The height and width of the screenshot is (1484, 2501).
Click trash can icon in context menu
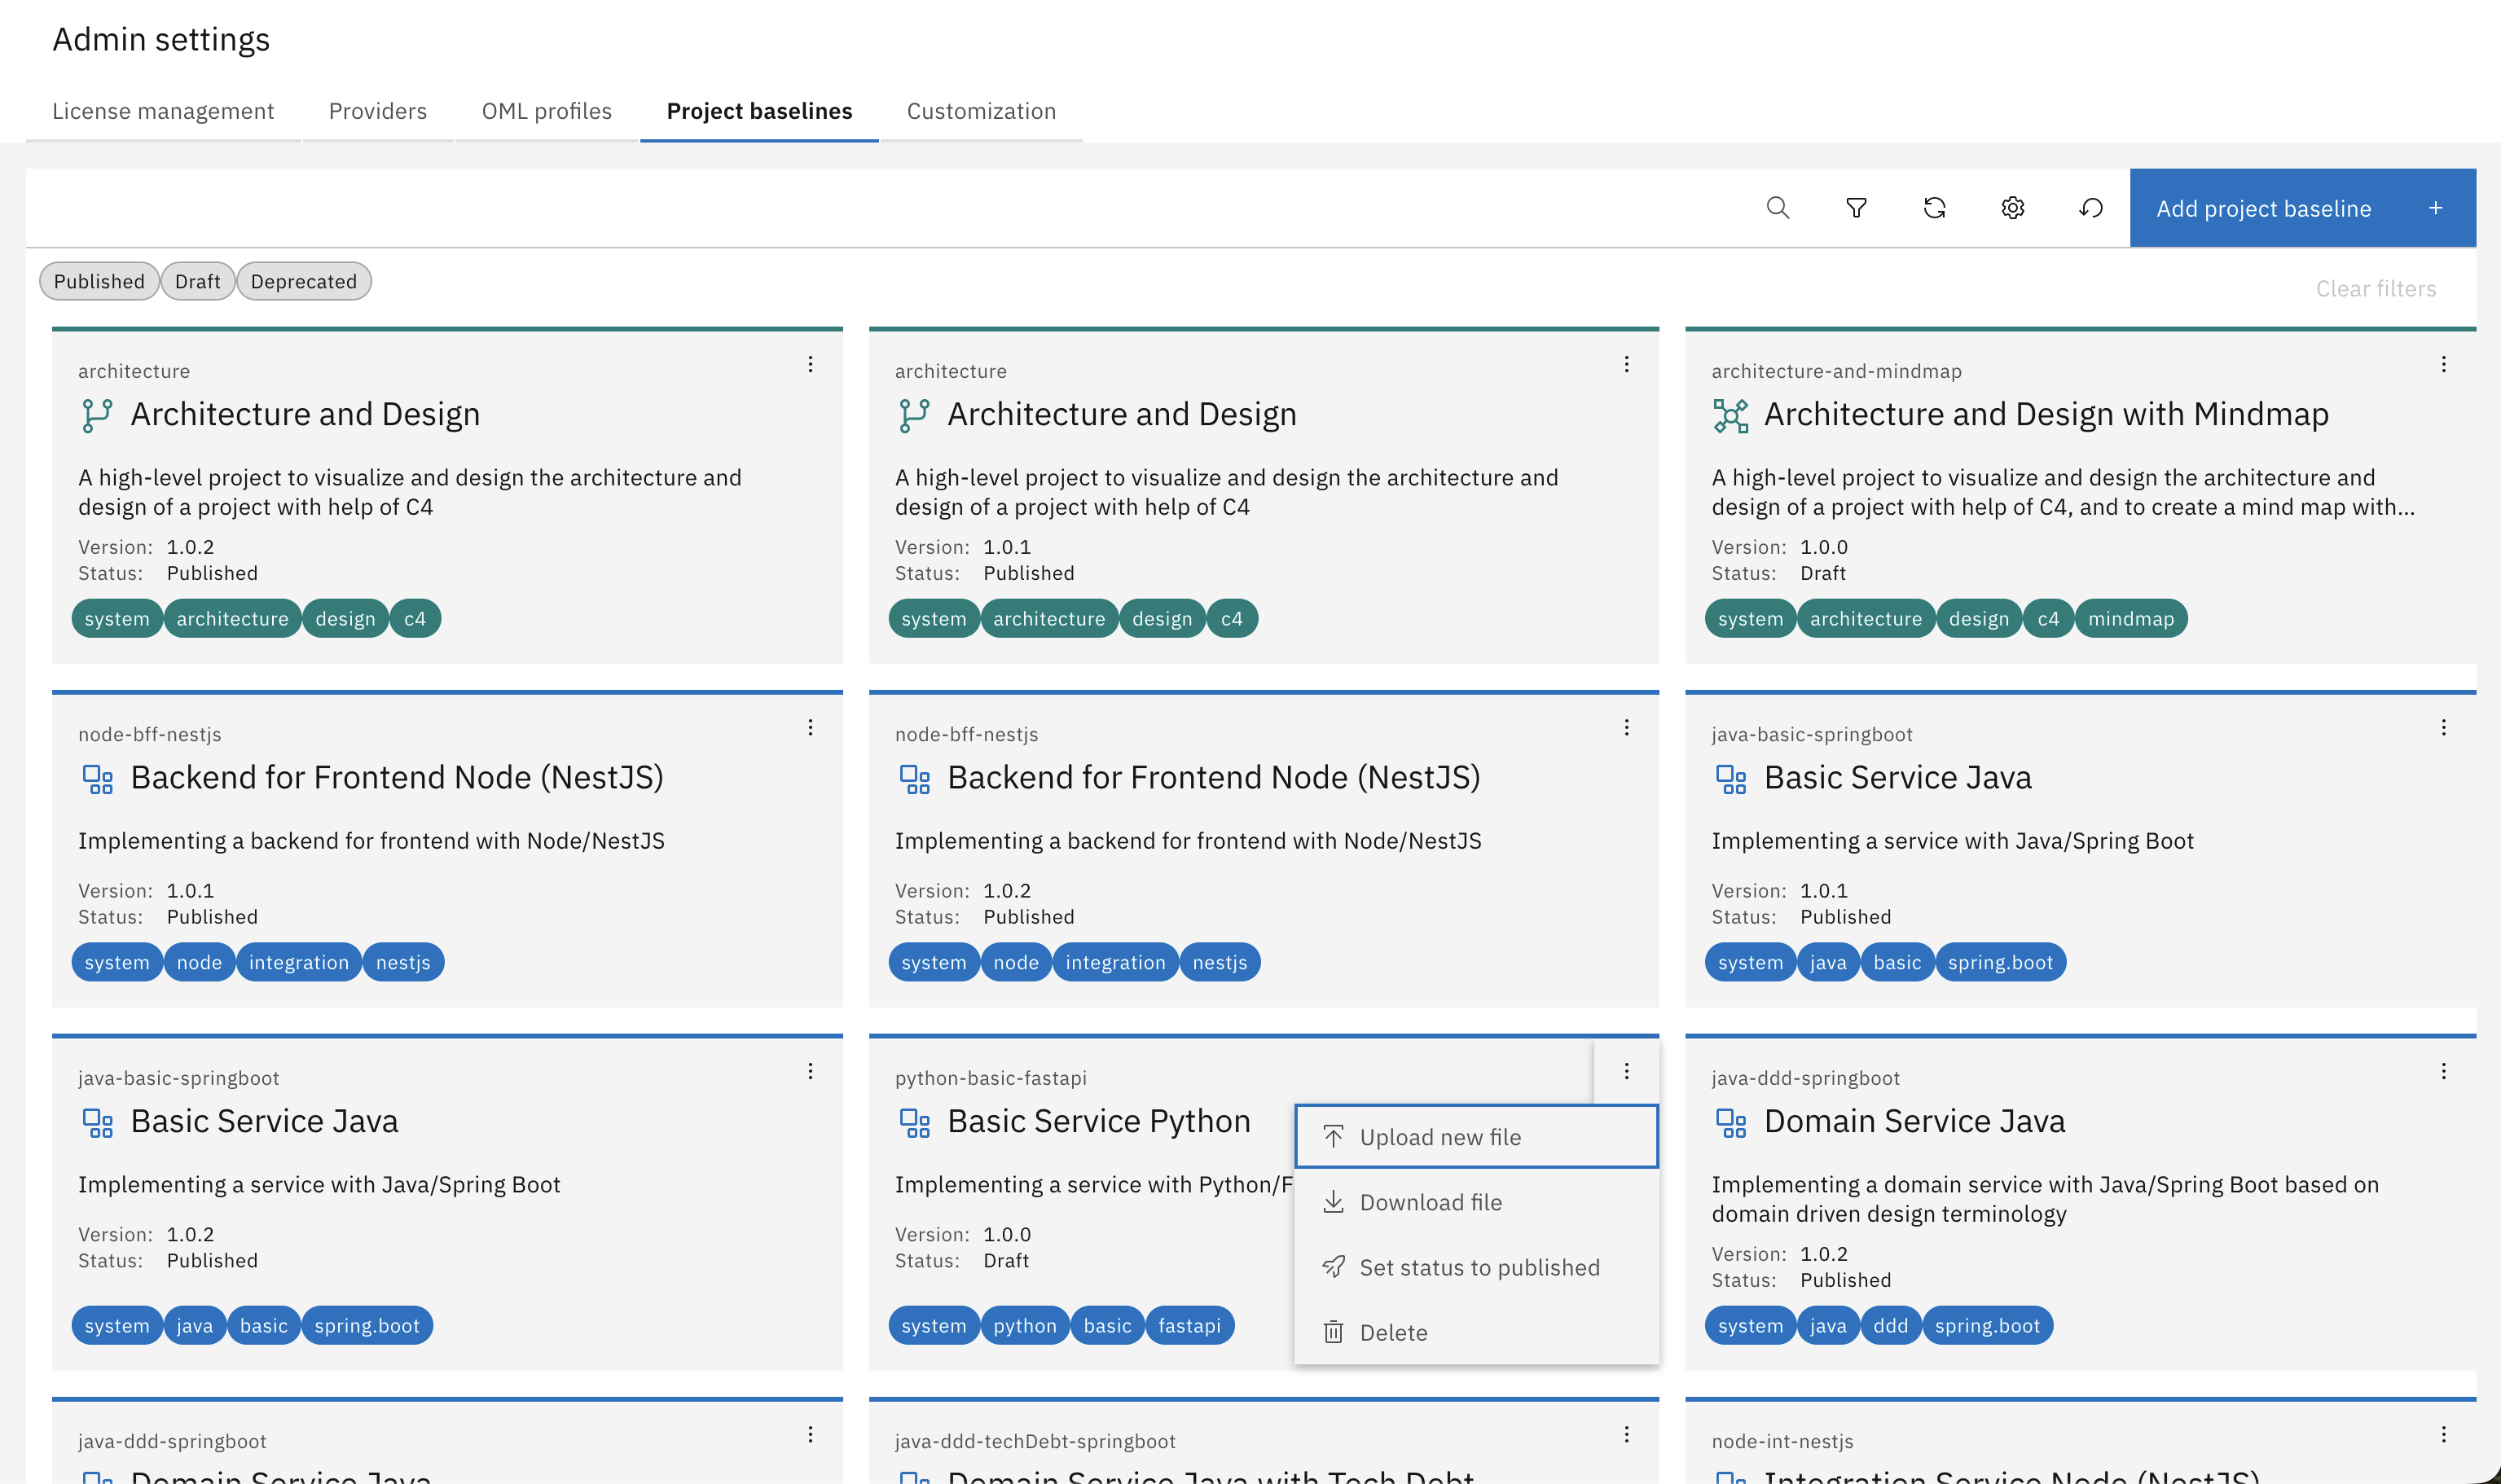(1333, 1332)
